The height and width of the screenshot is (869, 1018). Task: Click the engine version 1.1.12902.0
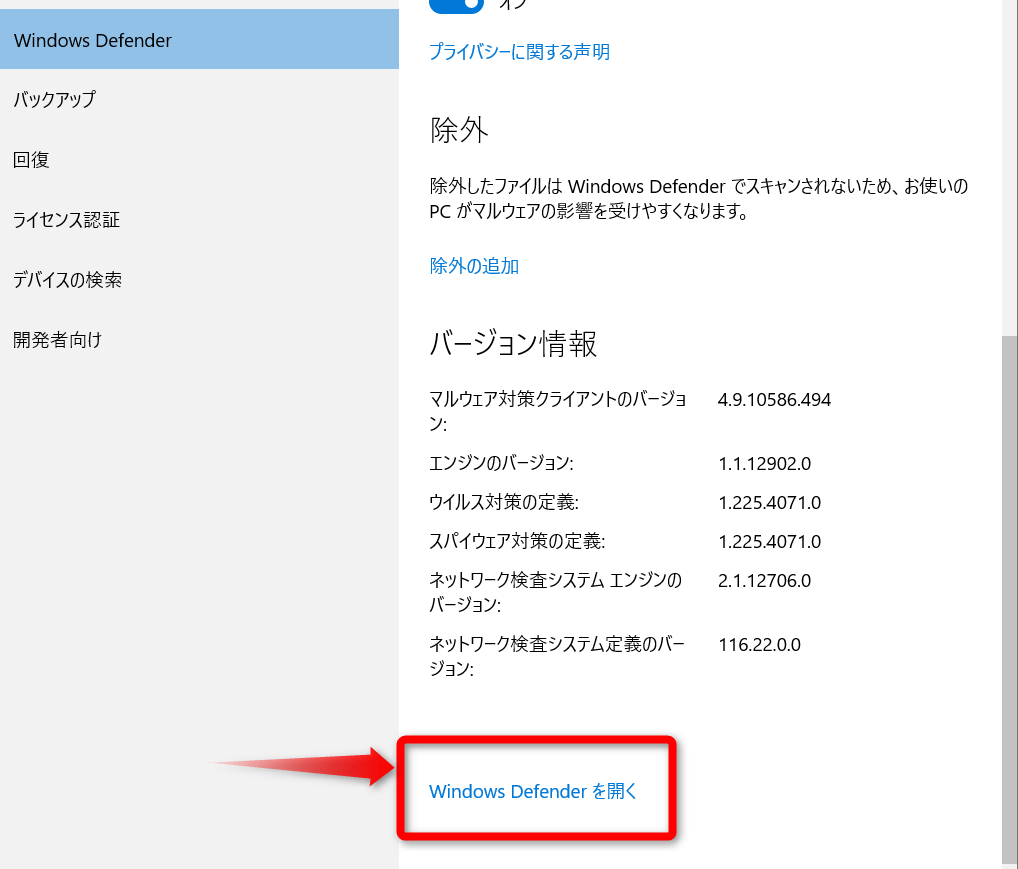tap(764, 463)
